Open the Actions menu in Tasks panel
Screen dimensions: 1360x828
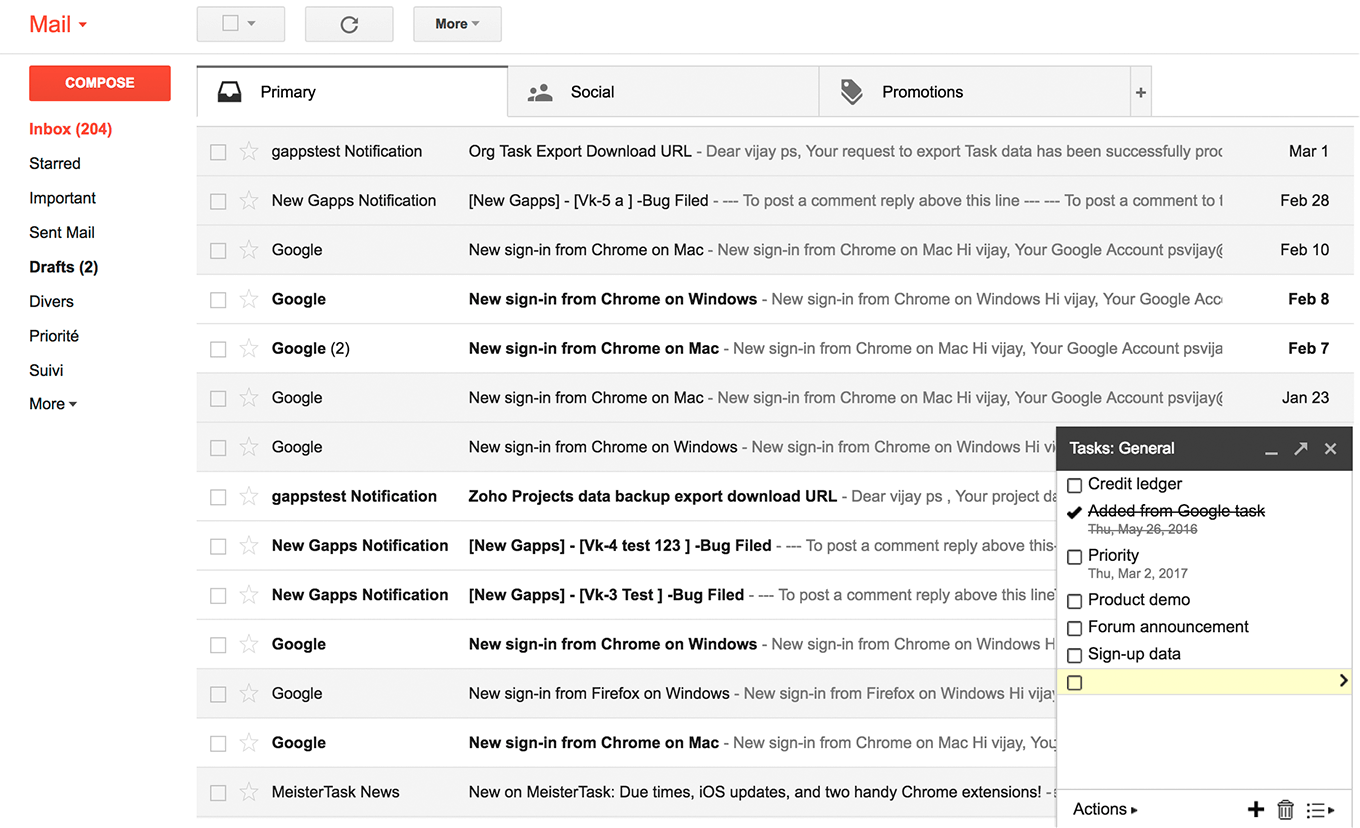(1105, 809)
